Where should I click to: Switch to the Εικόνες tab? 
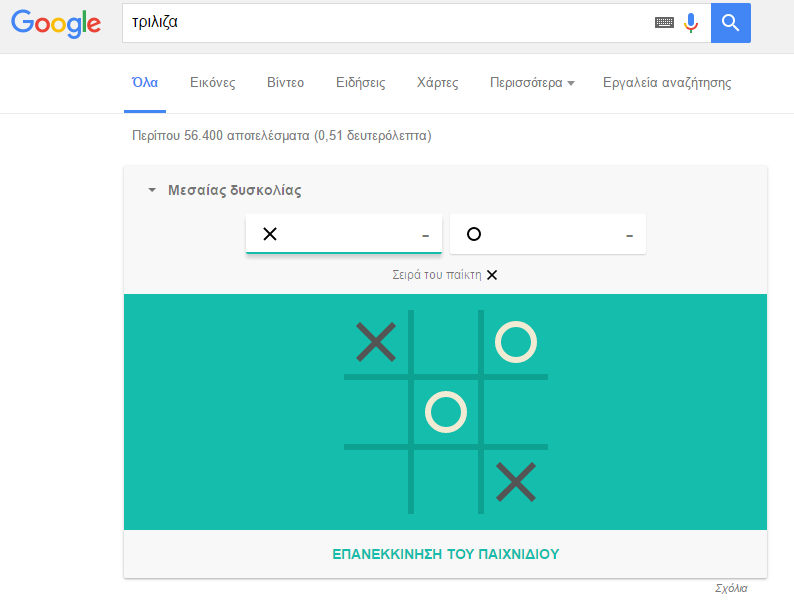[212, 83]
